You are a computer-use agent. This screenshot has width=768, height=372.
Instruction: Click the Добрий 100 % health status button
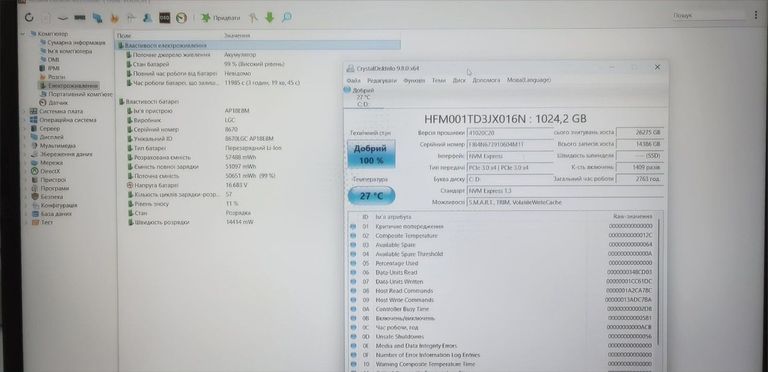click(x=371, y=154)
